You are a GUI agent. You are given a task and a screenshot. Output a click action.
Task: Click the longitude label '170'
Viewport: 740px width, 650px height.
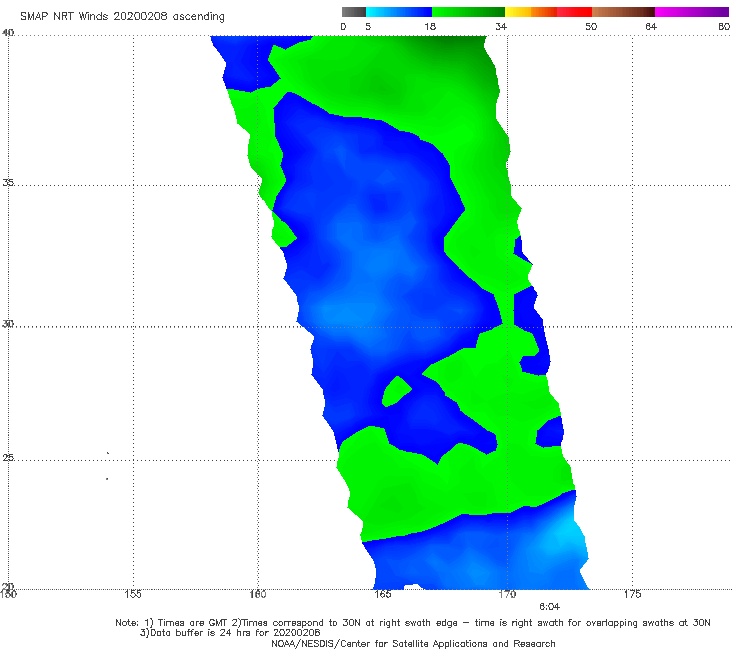(x=507, y=594)
